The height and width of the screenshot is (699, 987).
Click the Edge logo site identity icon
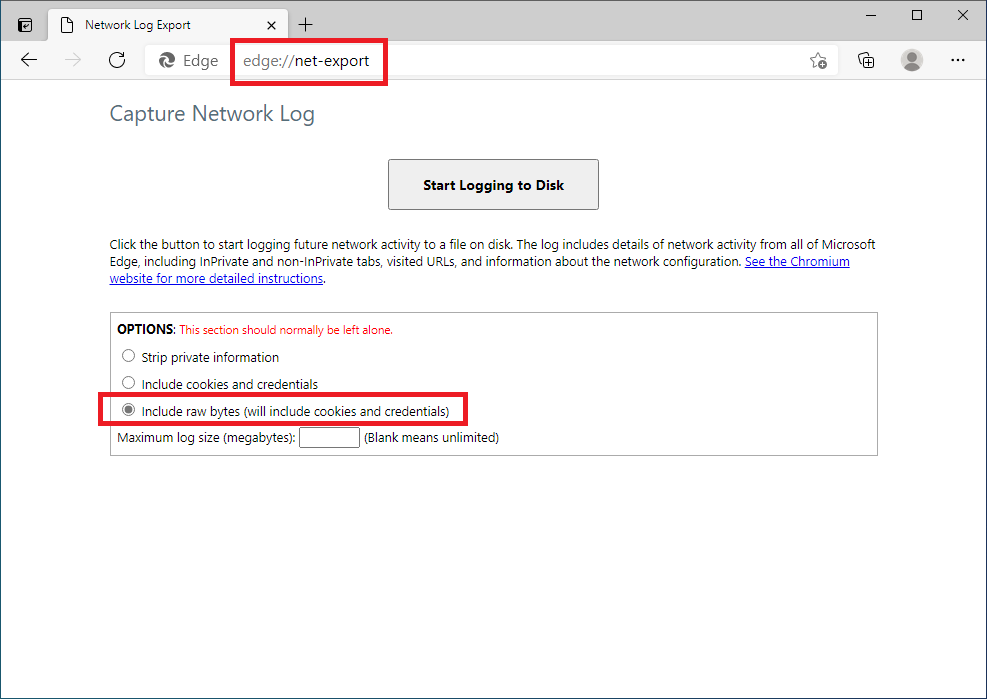coord(167,61)
